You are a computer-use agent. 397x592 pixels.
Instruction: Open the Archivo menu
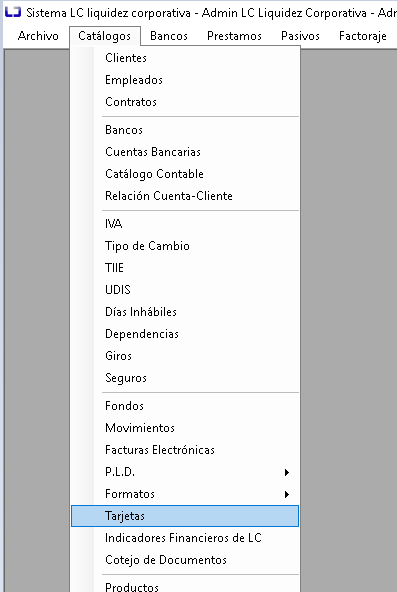(38, 36)
